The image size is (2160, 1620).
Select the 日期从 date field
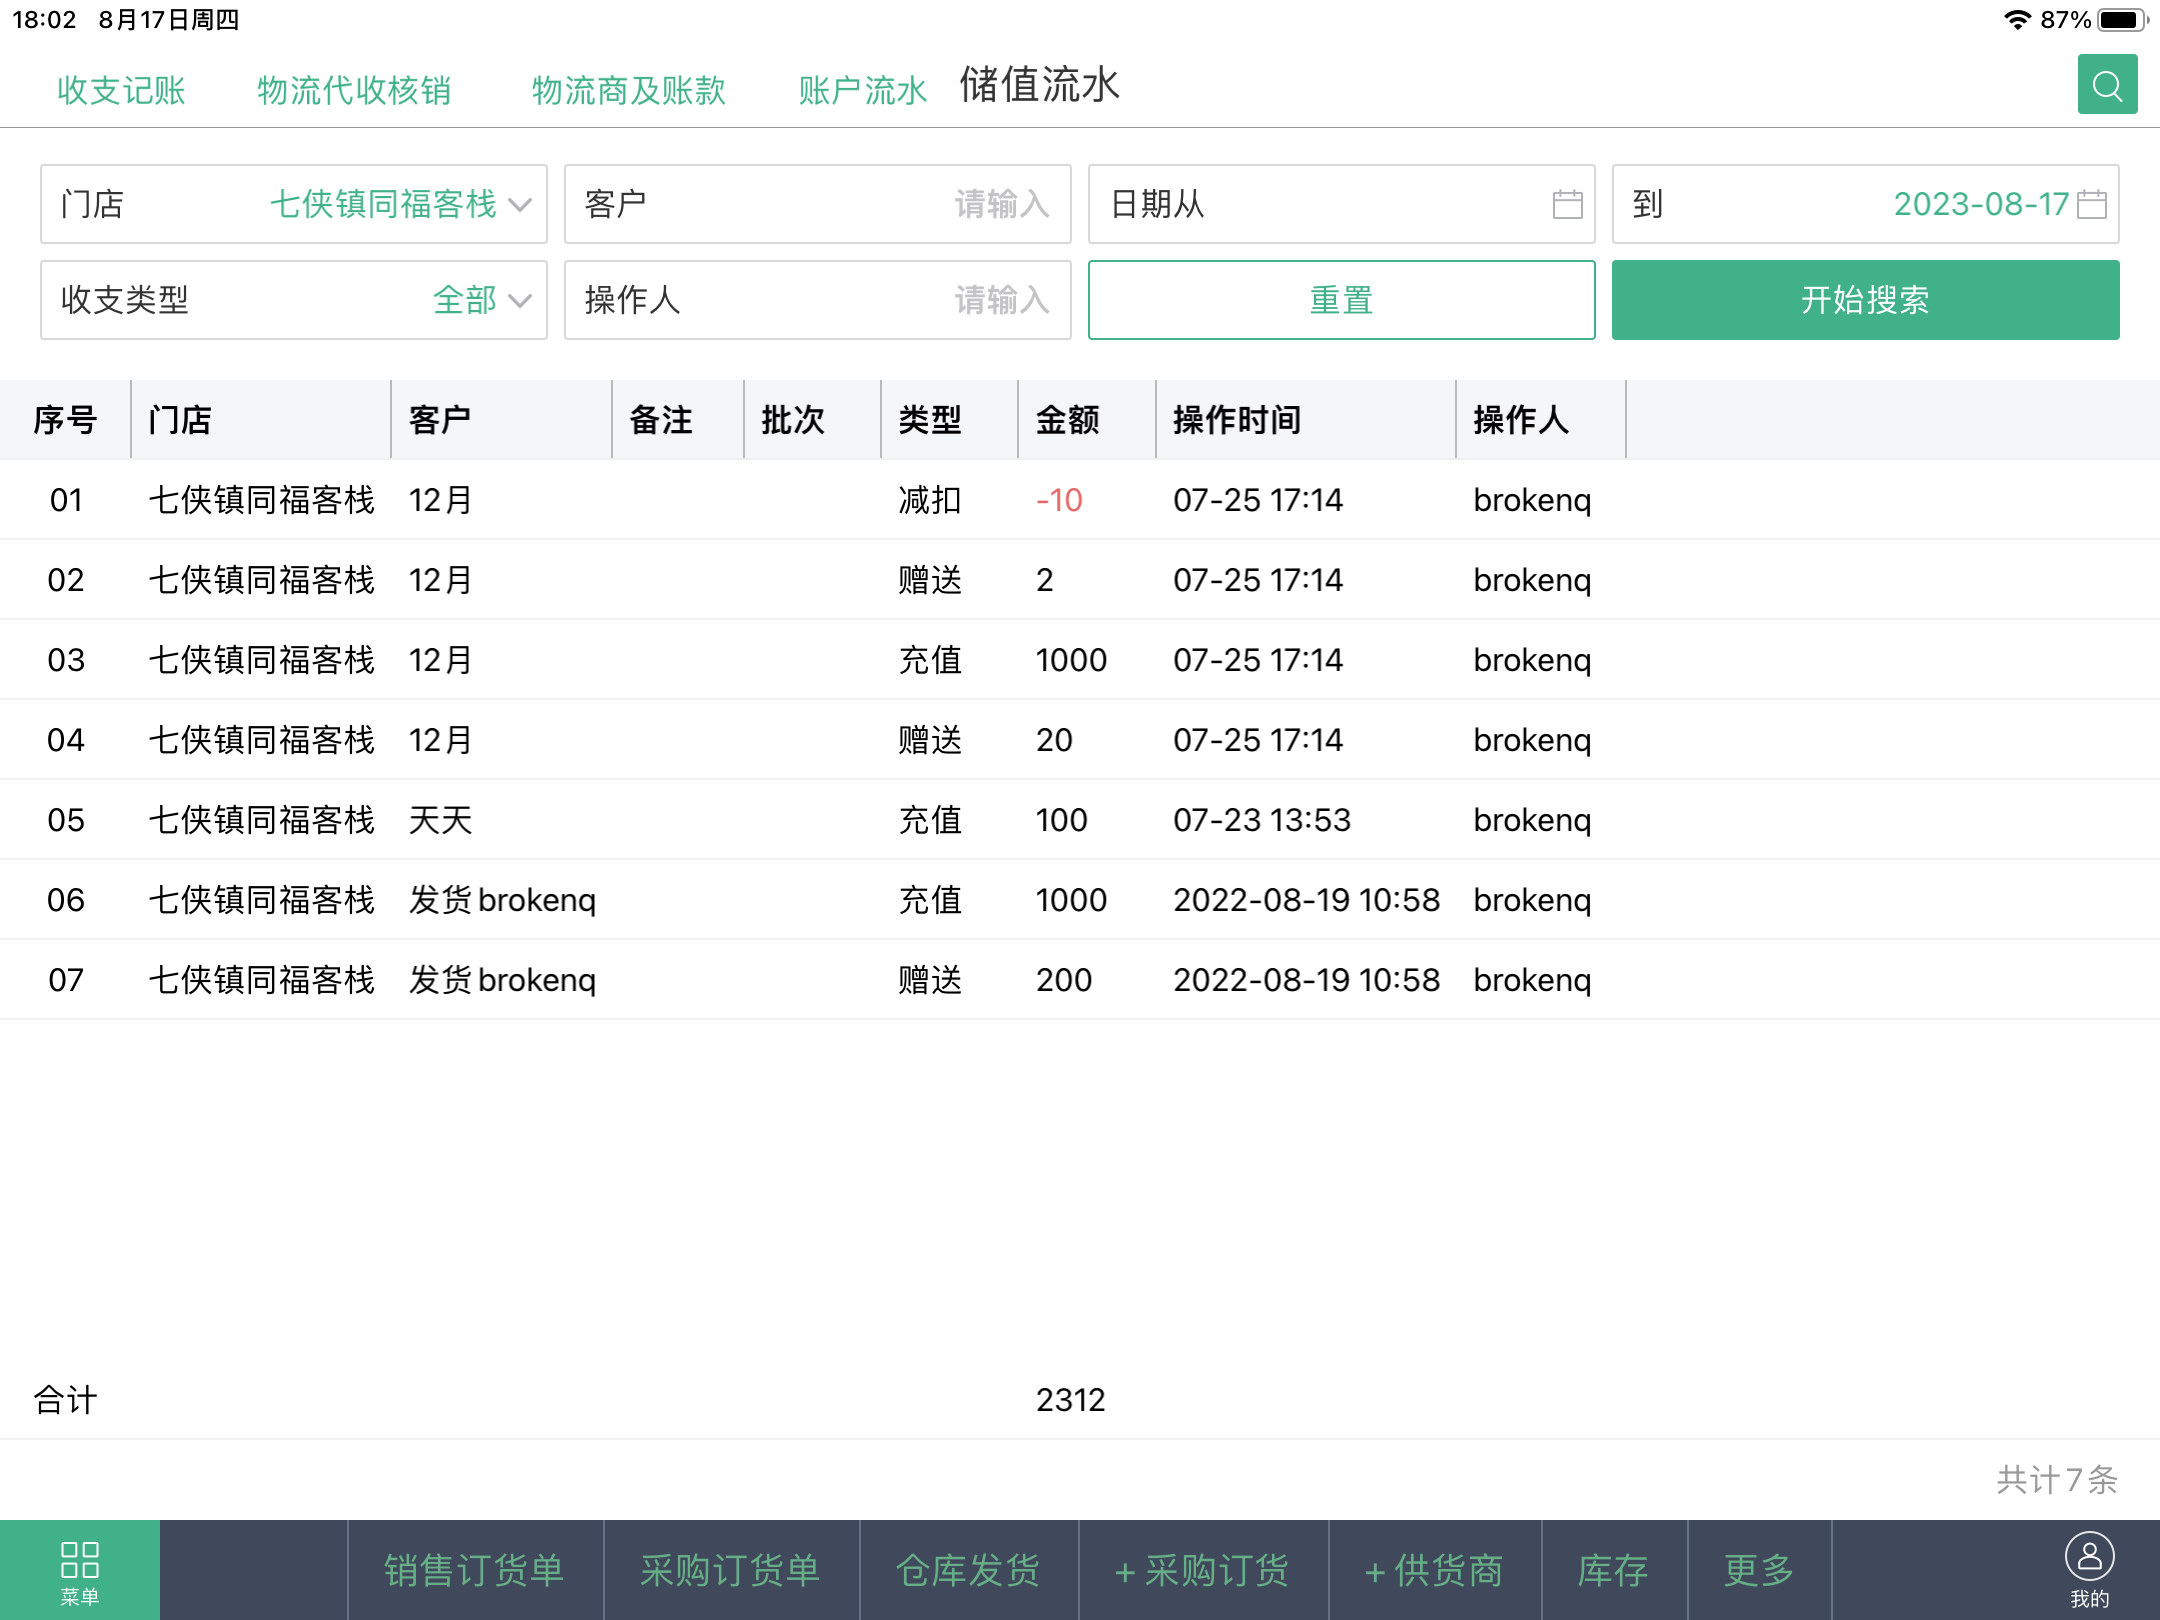[x=1341, y=204]
